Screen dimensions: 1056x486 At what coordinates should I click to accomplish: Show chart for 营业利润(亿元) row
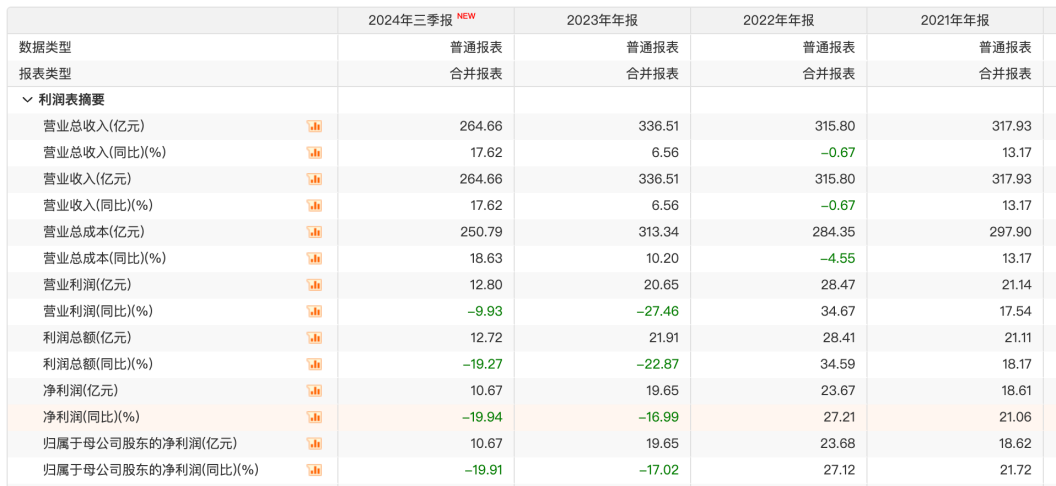pyautogui.click(x=314, y=285)
